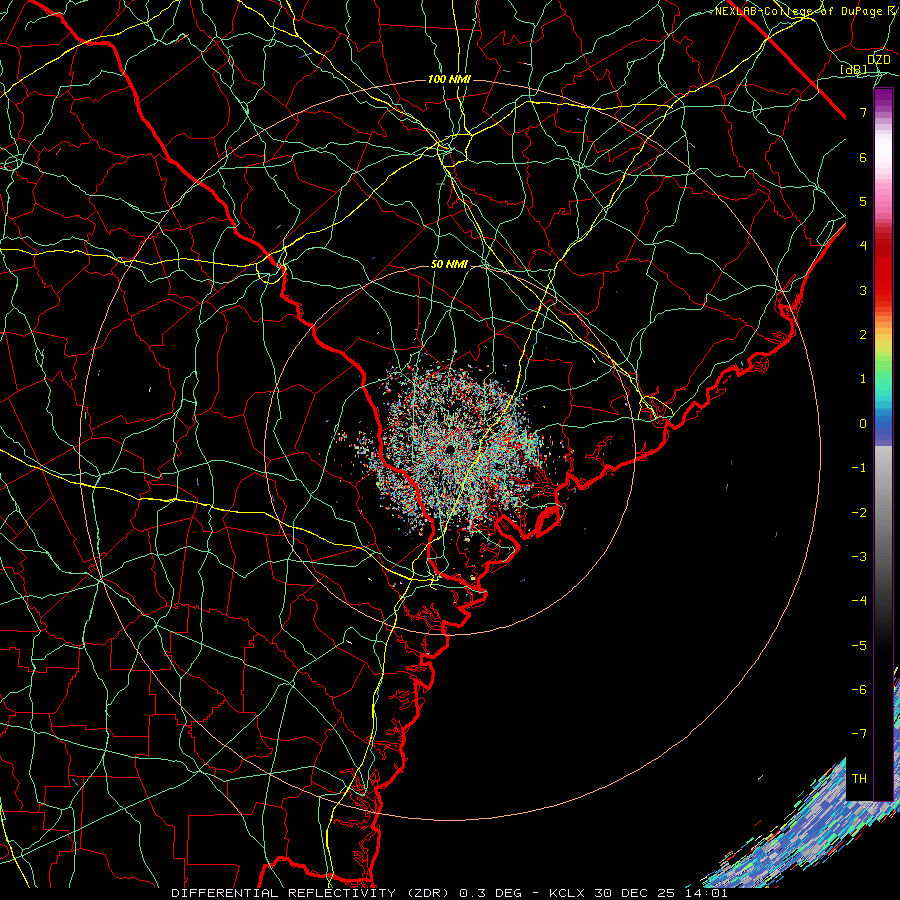Screen dimensions: 900x900
Task: Click the 5 label on the color scale
Action: (x=863, y=201)
